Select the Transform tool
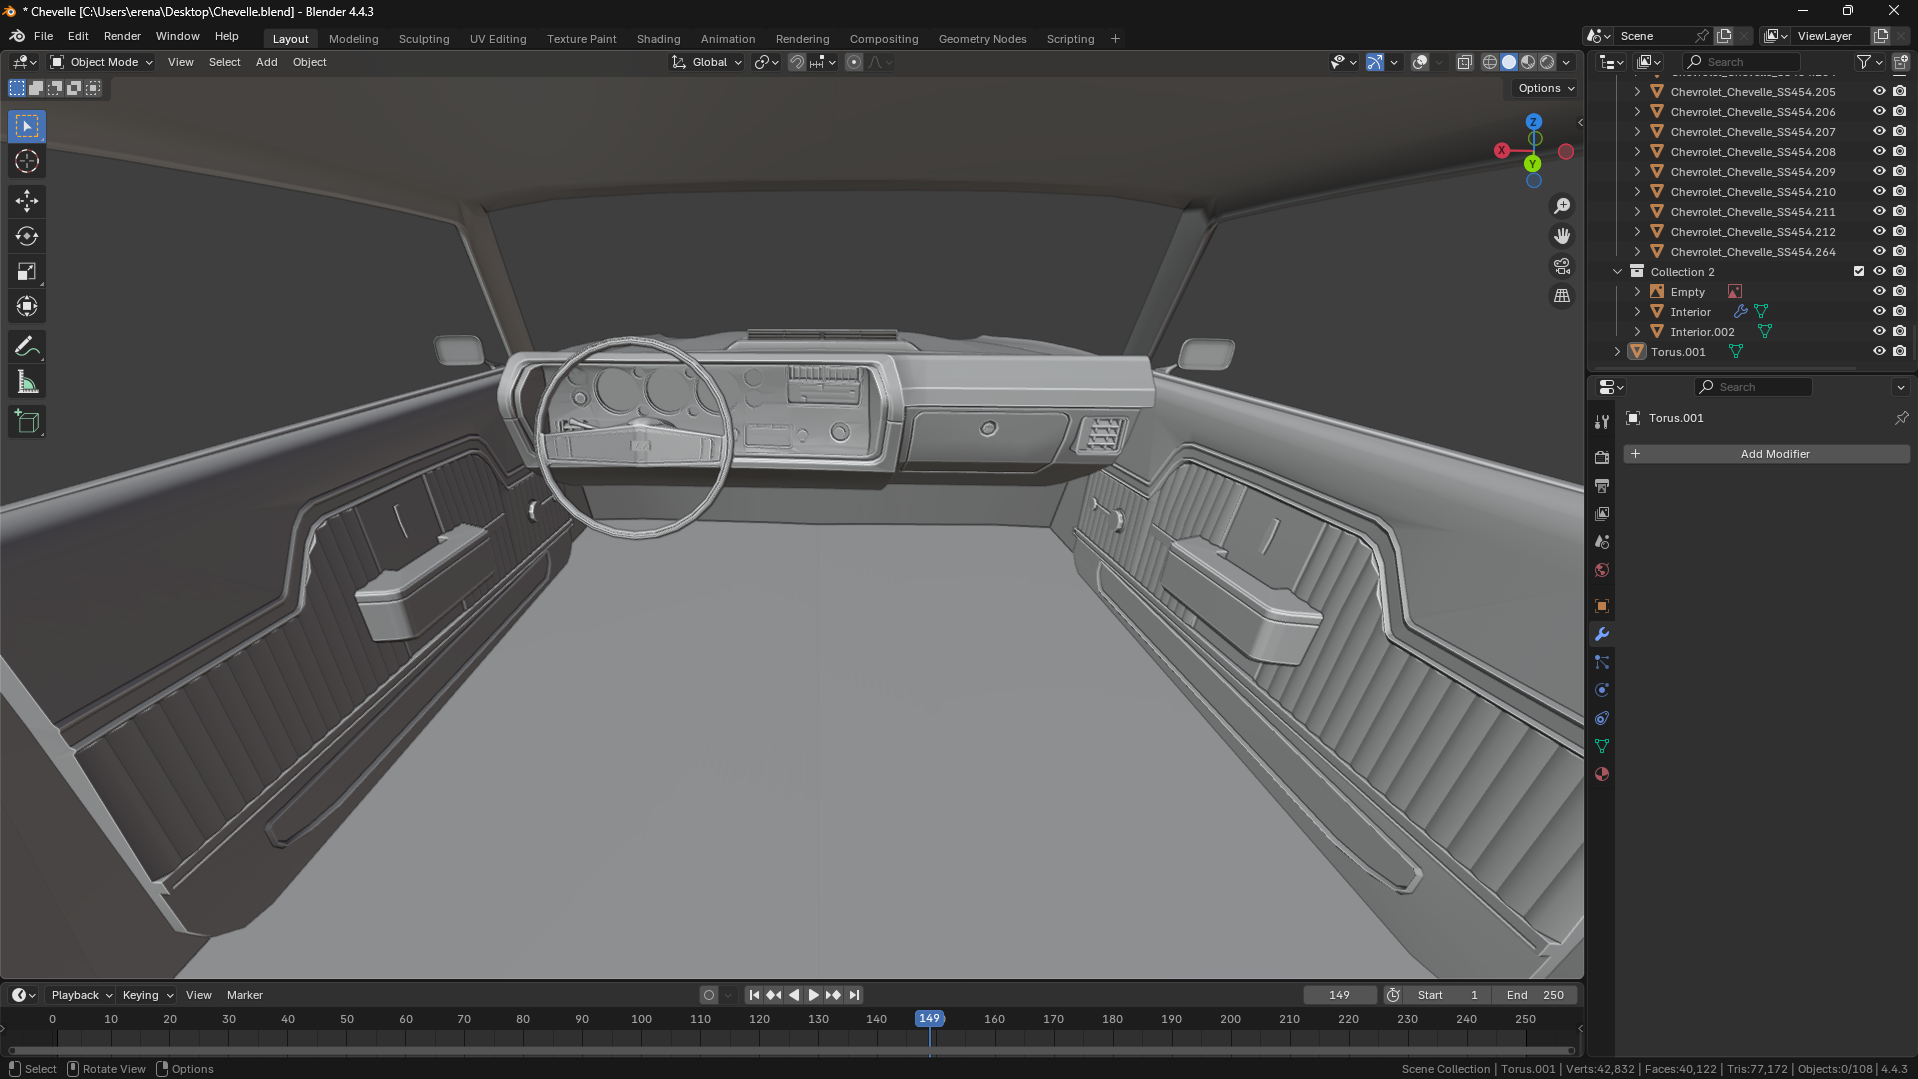1918x1079 pixels. tap(27, 306)
